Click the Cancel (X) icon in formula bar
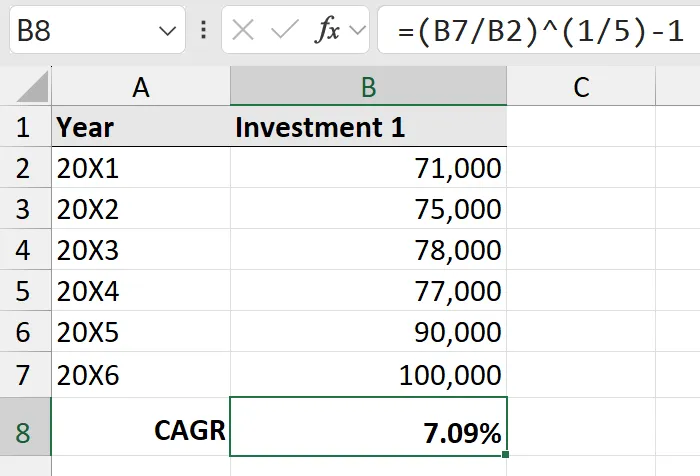 [x=243, y=31]
